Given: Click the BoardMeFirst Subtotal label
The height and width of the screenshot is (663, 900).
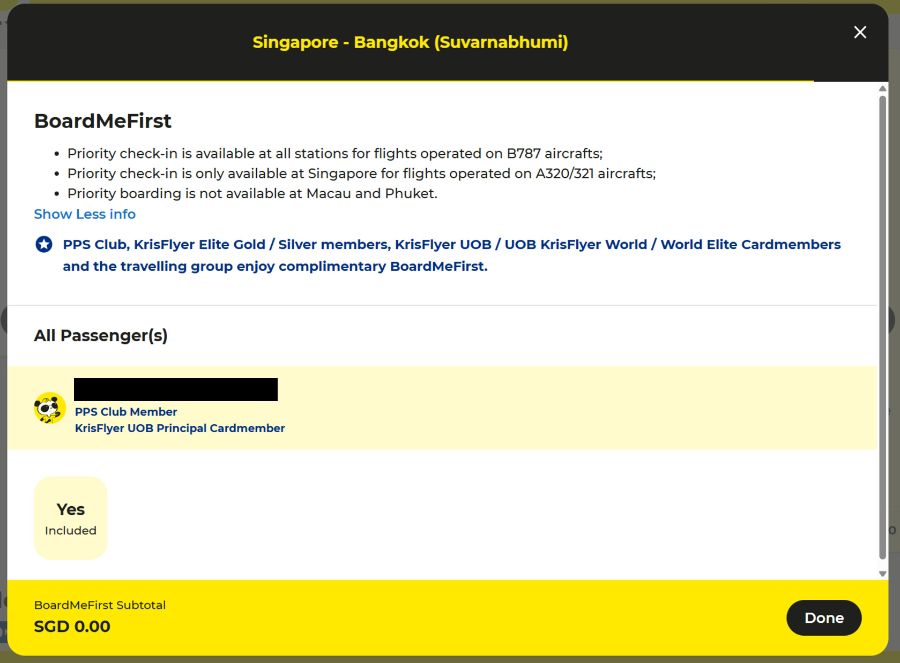Looking at the screenshot, I should tap(100, 605).
